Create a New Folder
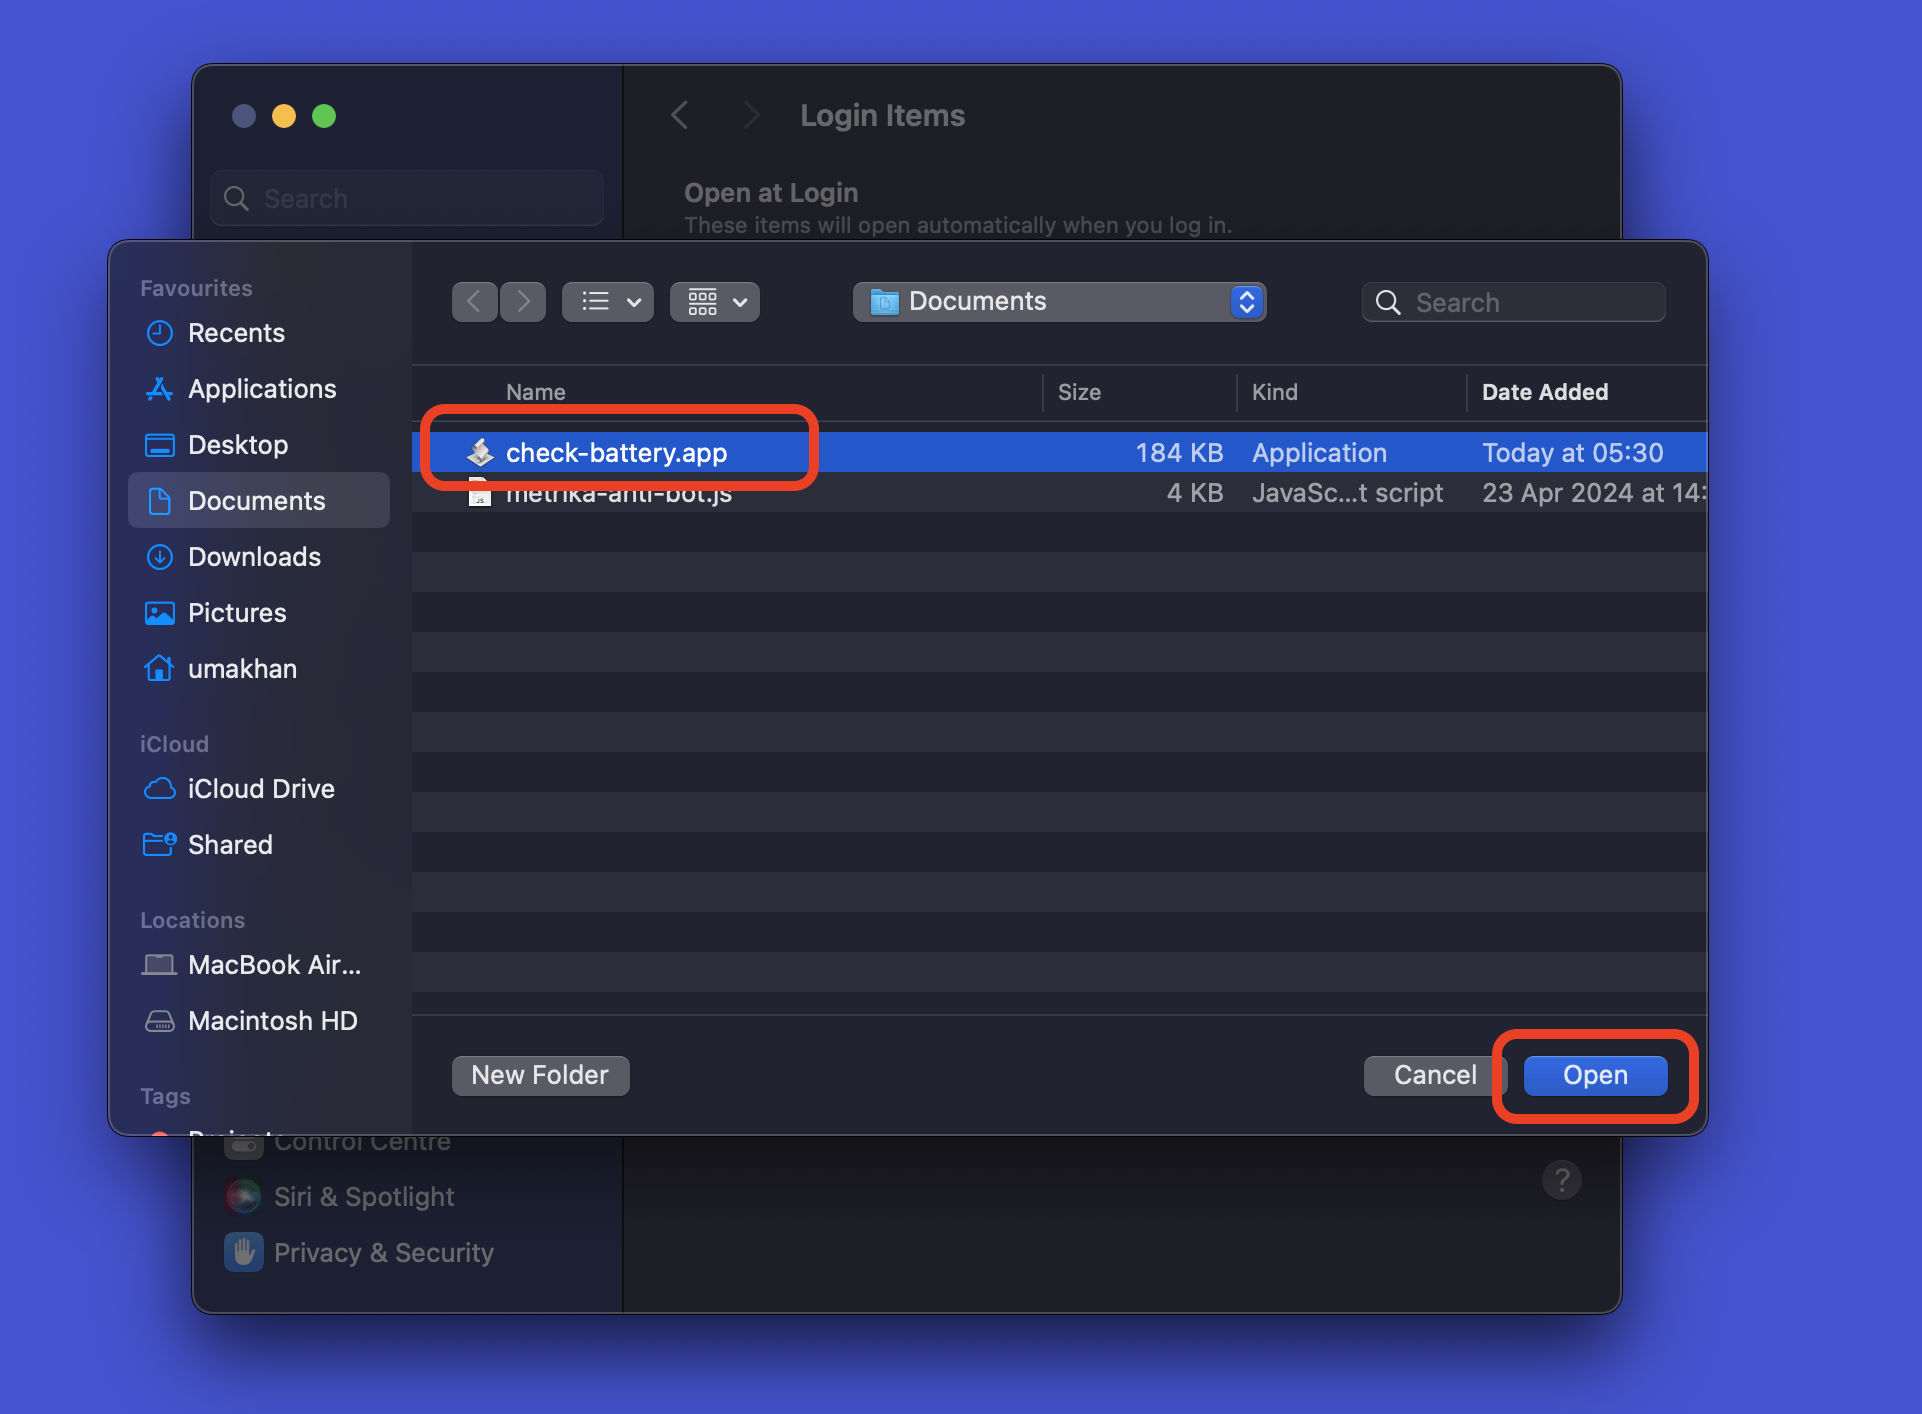1922x1414 pixels. pyautogui.click(x=540, y=1075)
